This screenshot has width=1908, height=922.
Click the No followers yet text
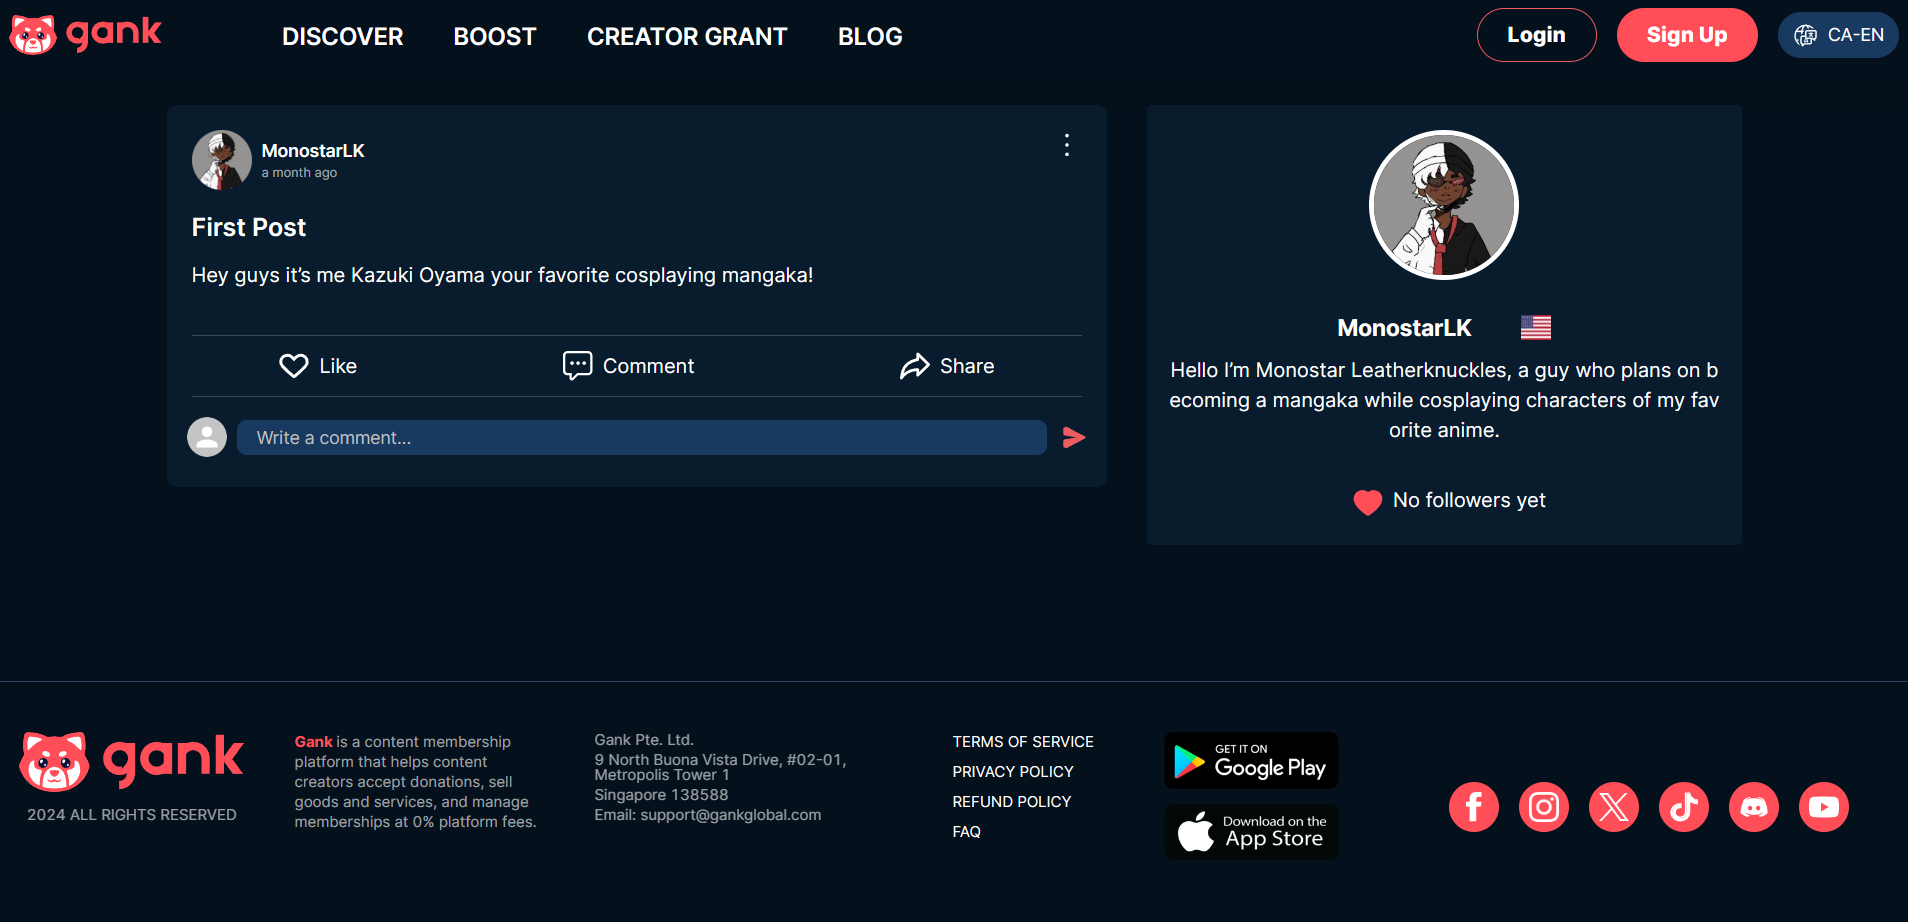[x=1469, y=500]
